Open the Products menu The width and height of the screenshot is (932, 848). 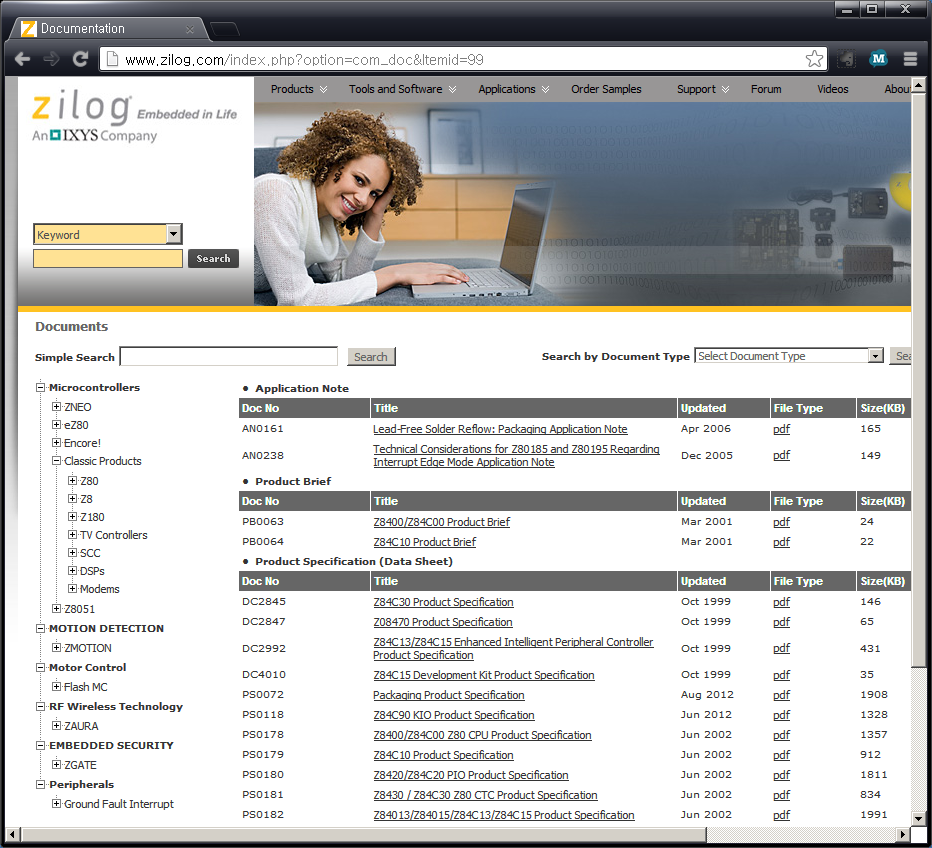298,89
